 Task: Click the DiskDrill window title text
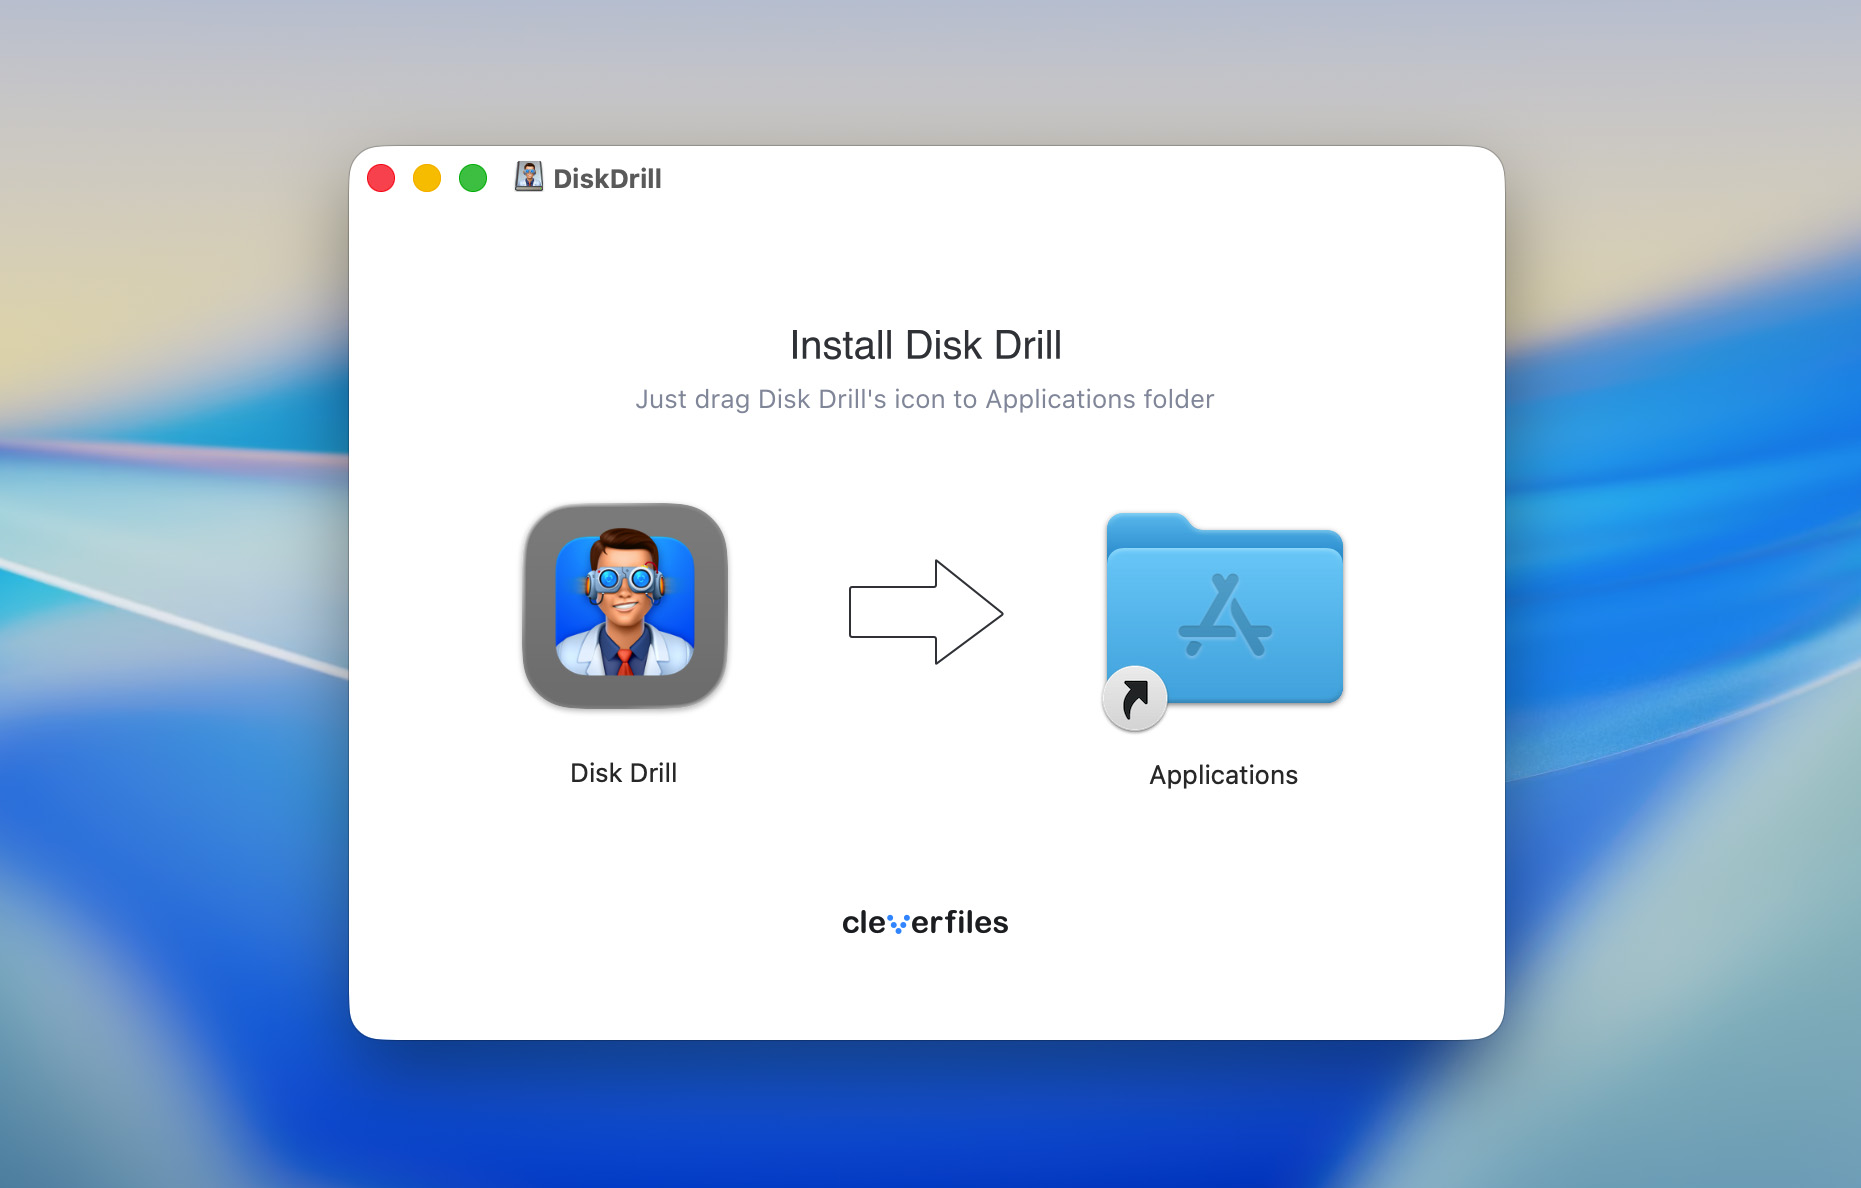[x=607, y=177]
